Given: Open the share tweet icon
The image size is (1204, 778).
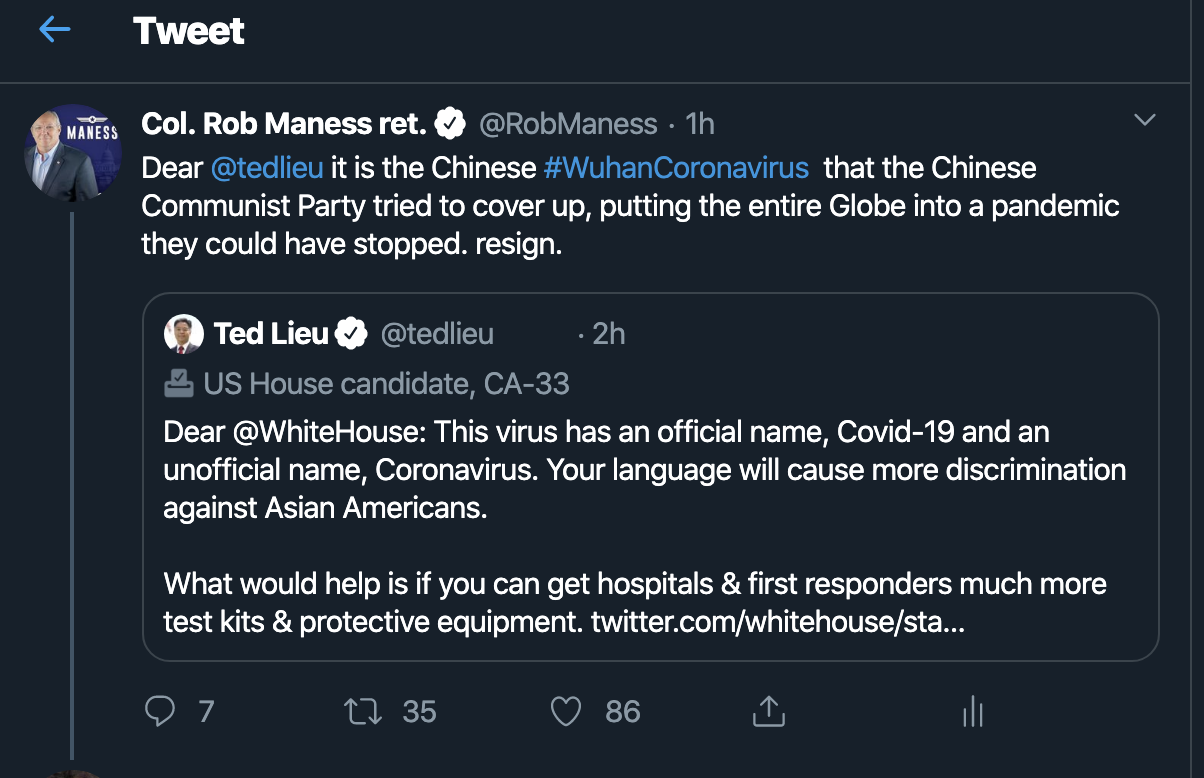Looking at the screenshot, I should point(767,711).
